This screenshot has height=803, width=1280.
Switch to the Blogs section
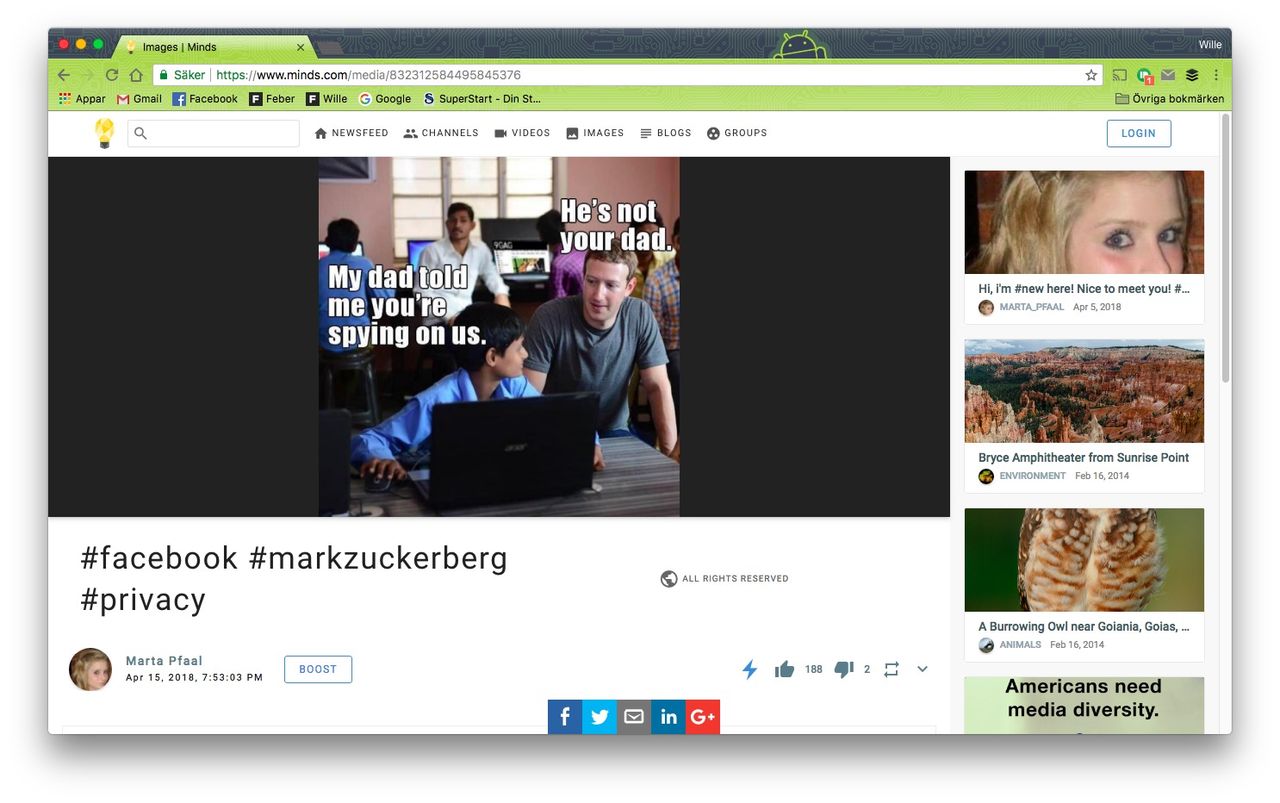[x=665, y=132]
